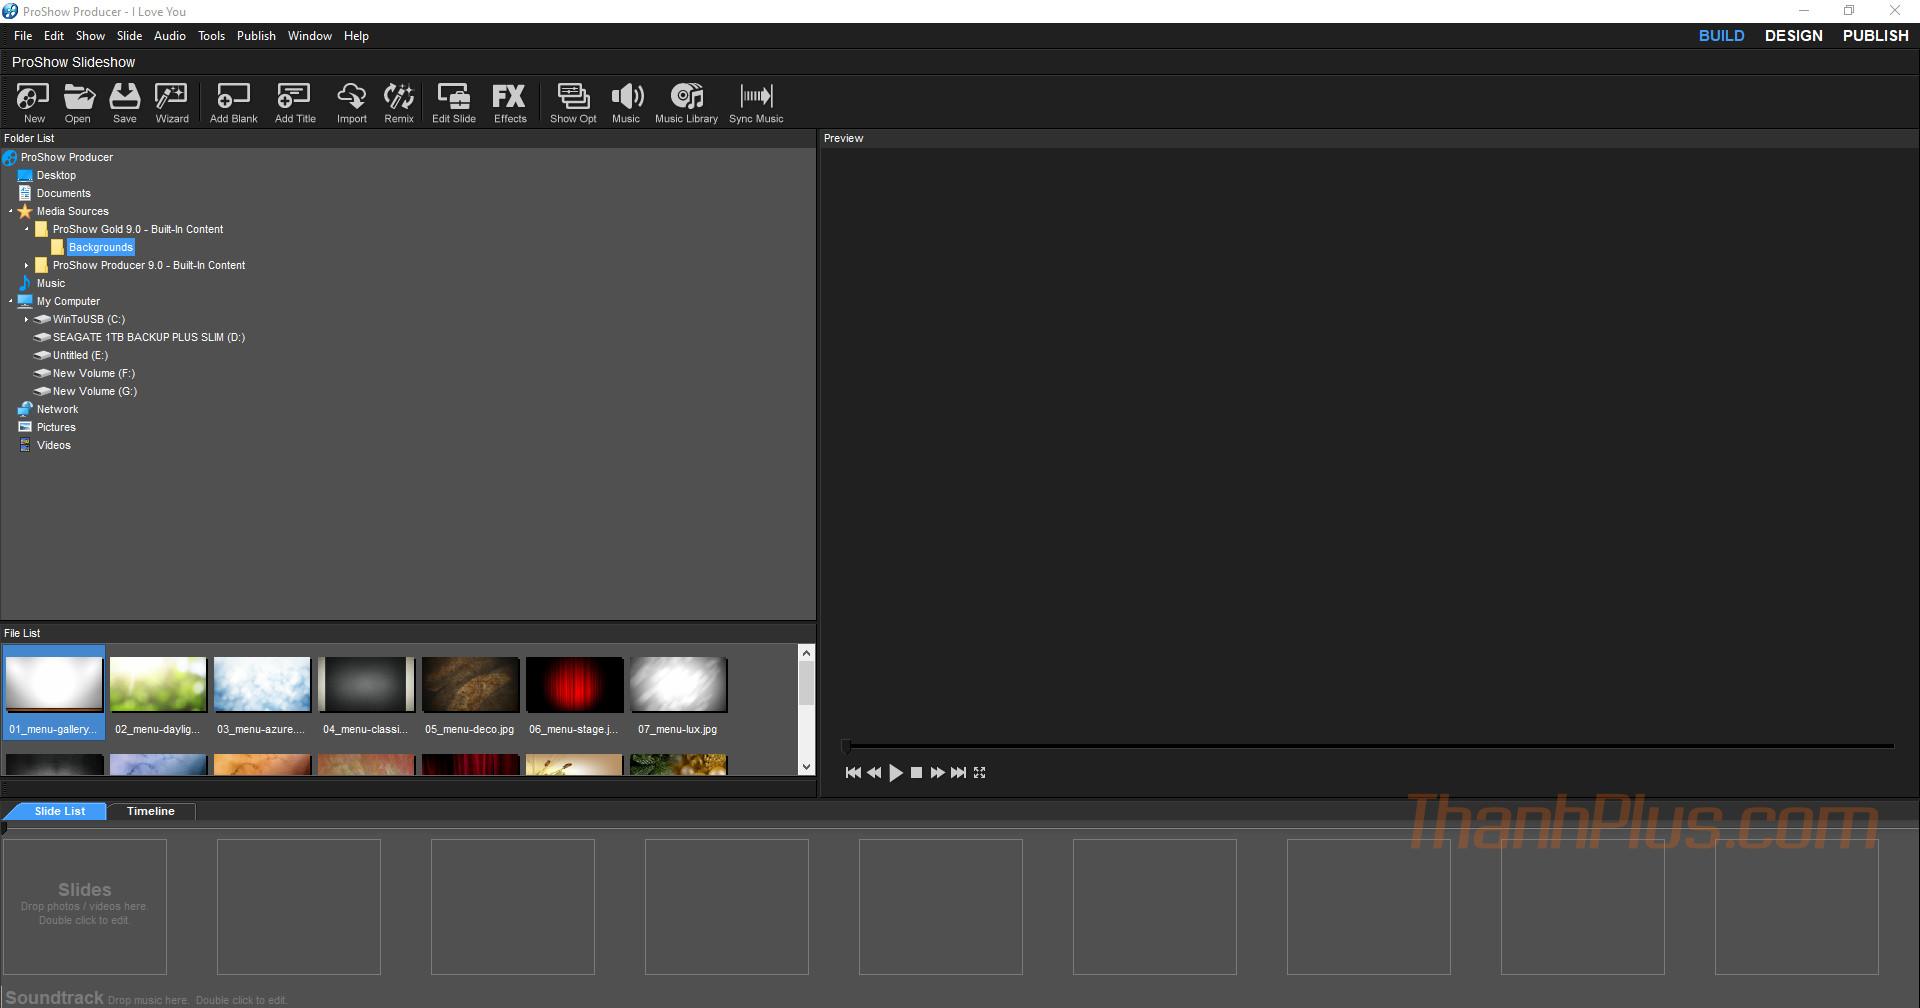Image resolution: width=1920 pixels, height=1008 pixels.
Task: Open Show Options from toolbar
Action: 573,103
